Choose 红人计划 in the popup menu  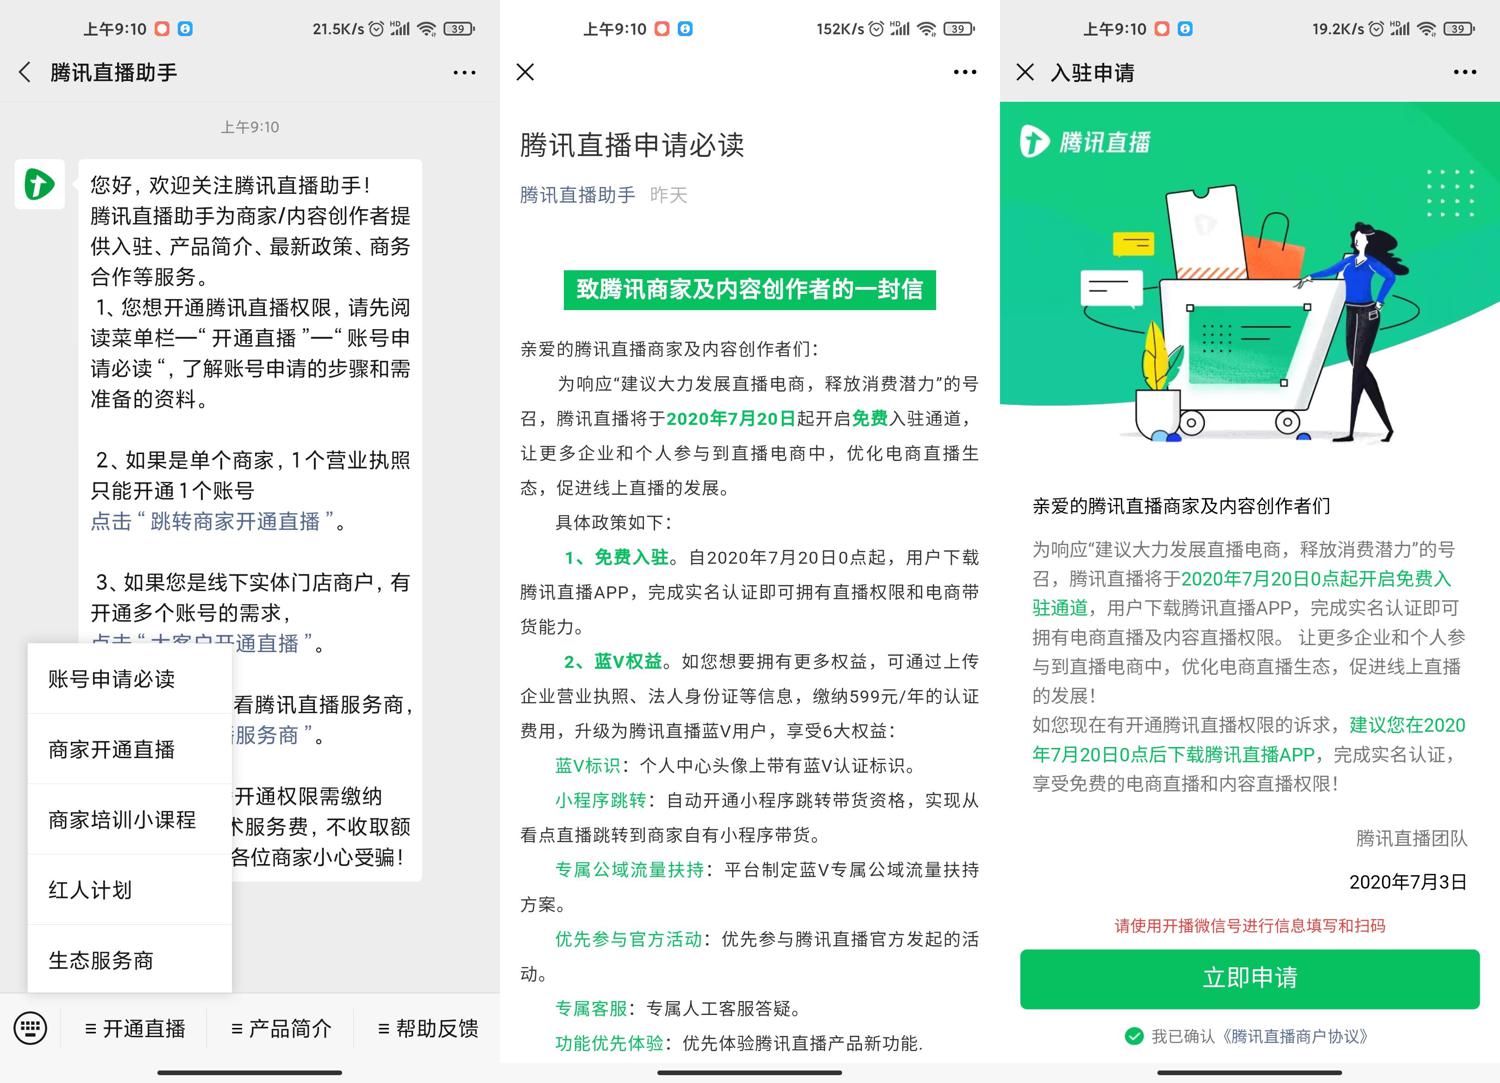tap(90, 890)
